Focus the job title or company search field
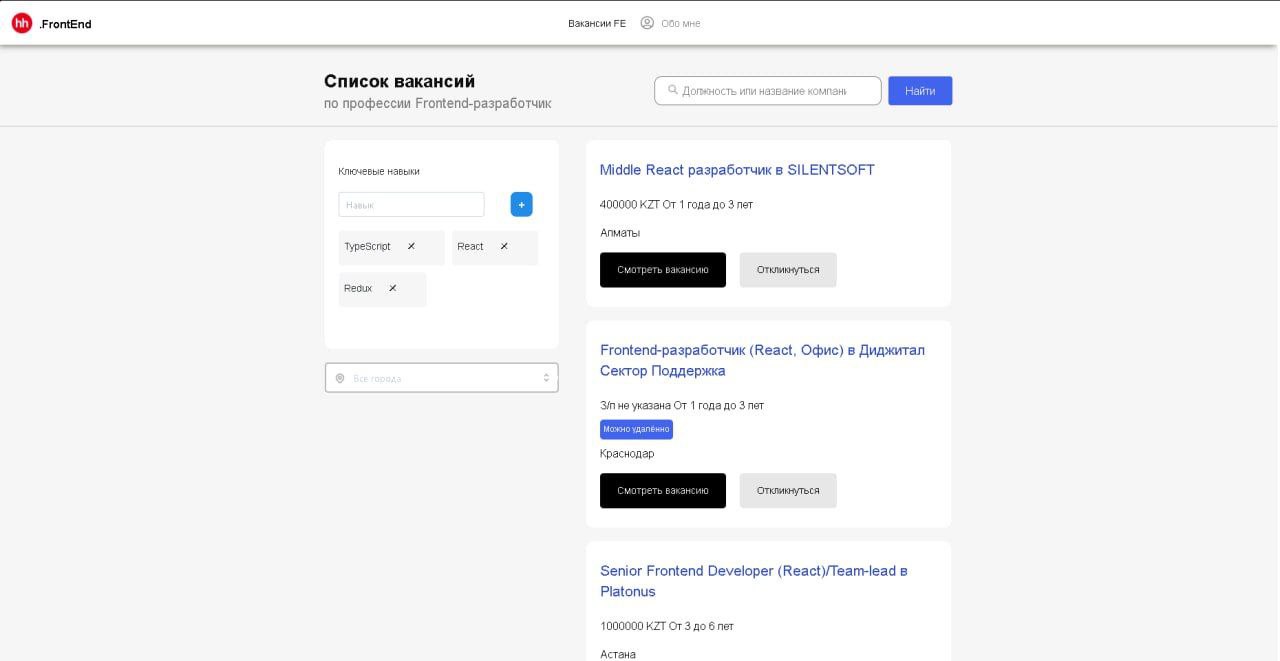1280x661 pixels. click(x=764, y=91)
